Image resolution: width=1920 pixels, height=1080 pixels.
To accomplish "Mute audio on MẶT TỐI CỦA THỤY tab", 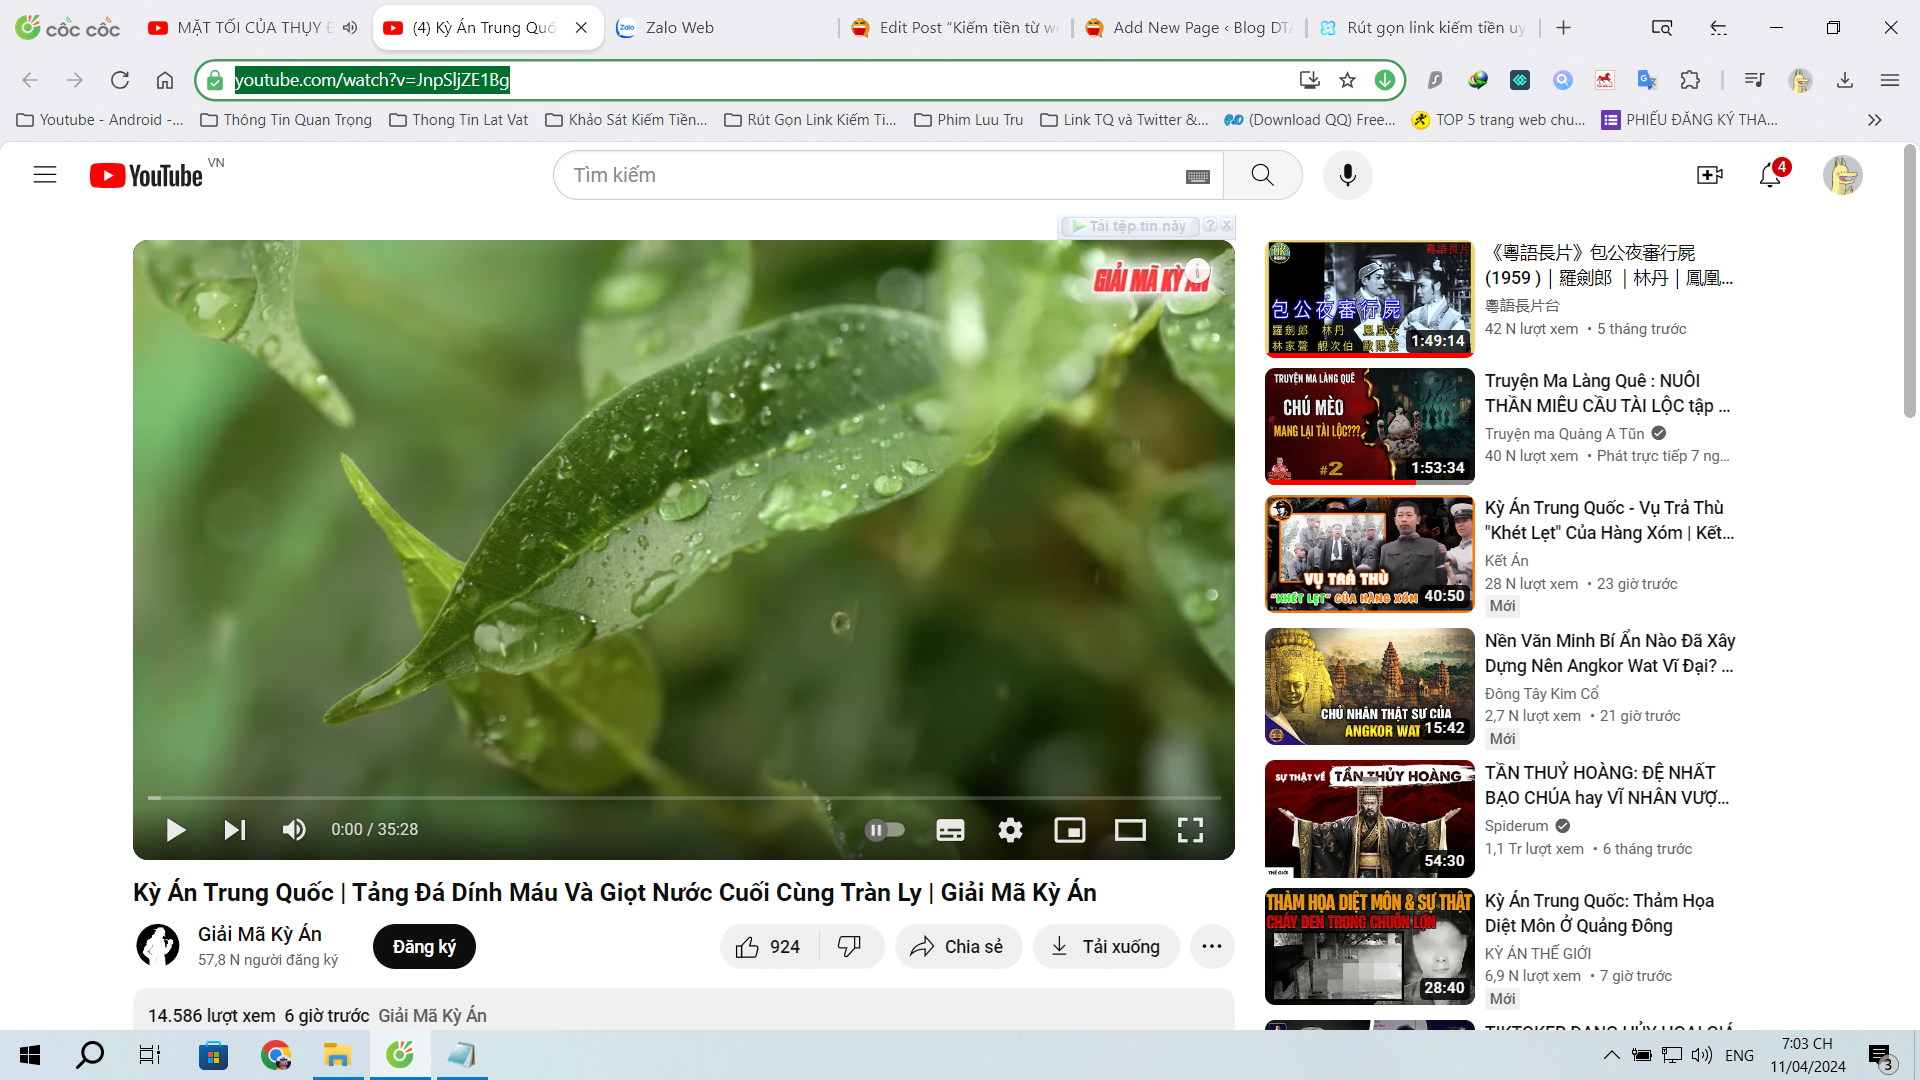I will click(349, 28).
